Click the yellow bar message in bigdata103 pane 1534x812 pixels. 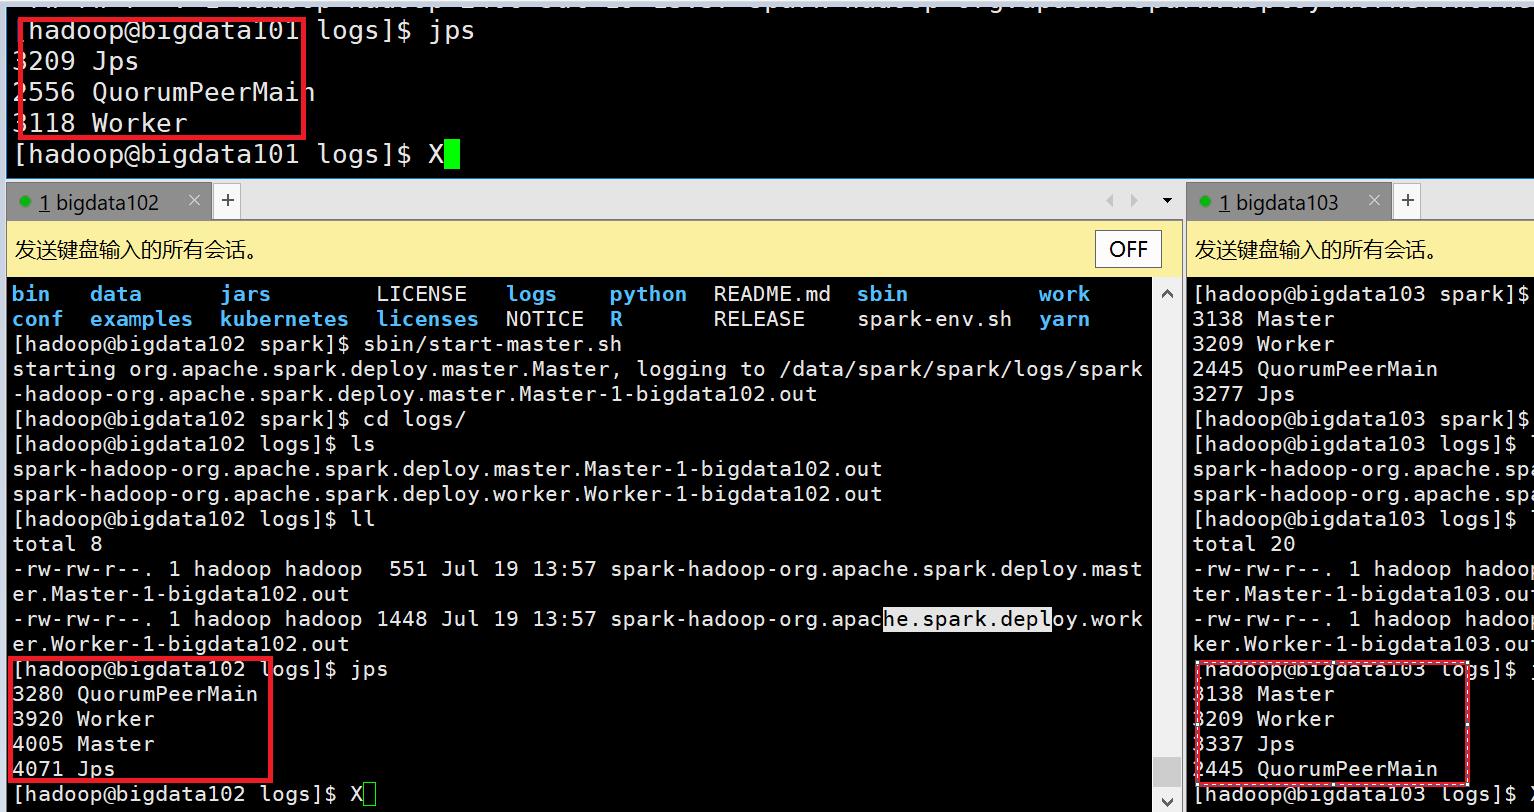1317,250
